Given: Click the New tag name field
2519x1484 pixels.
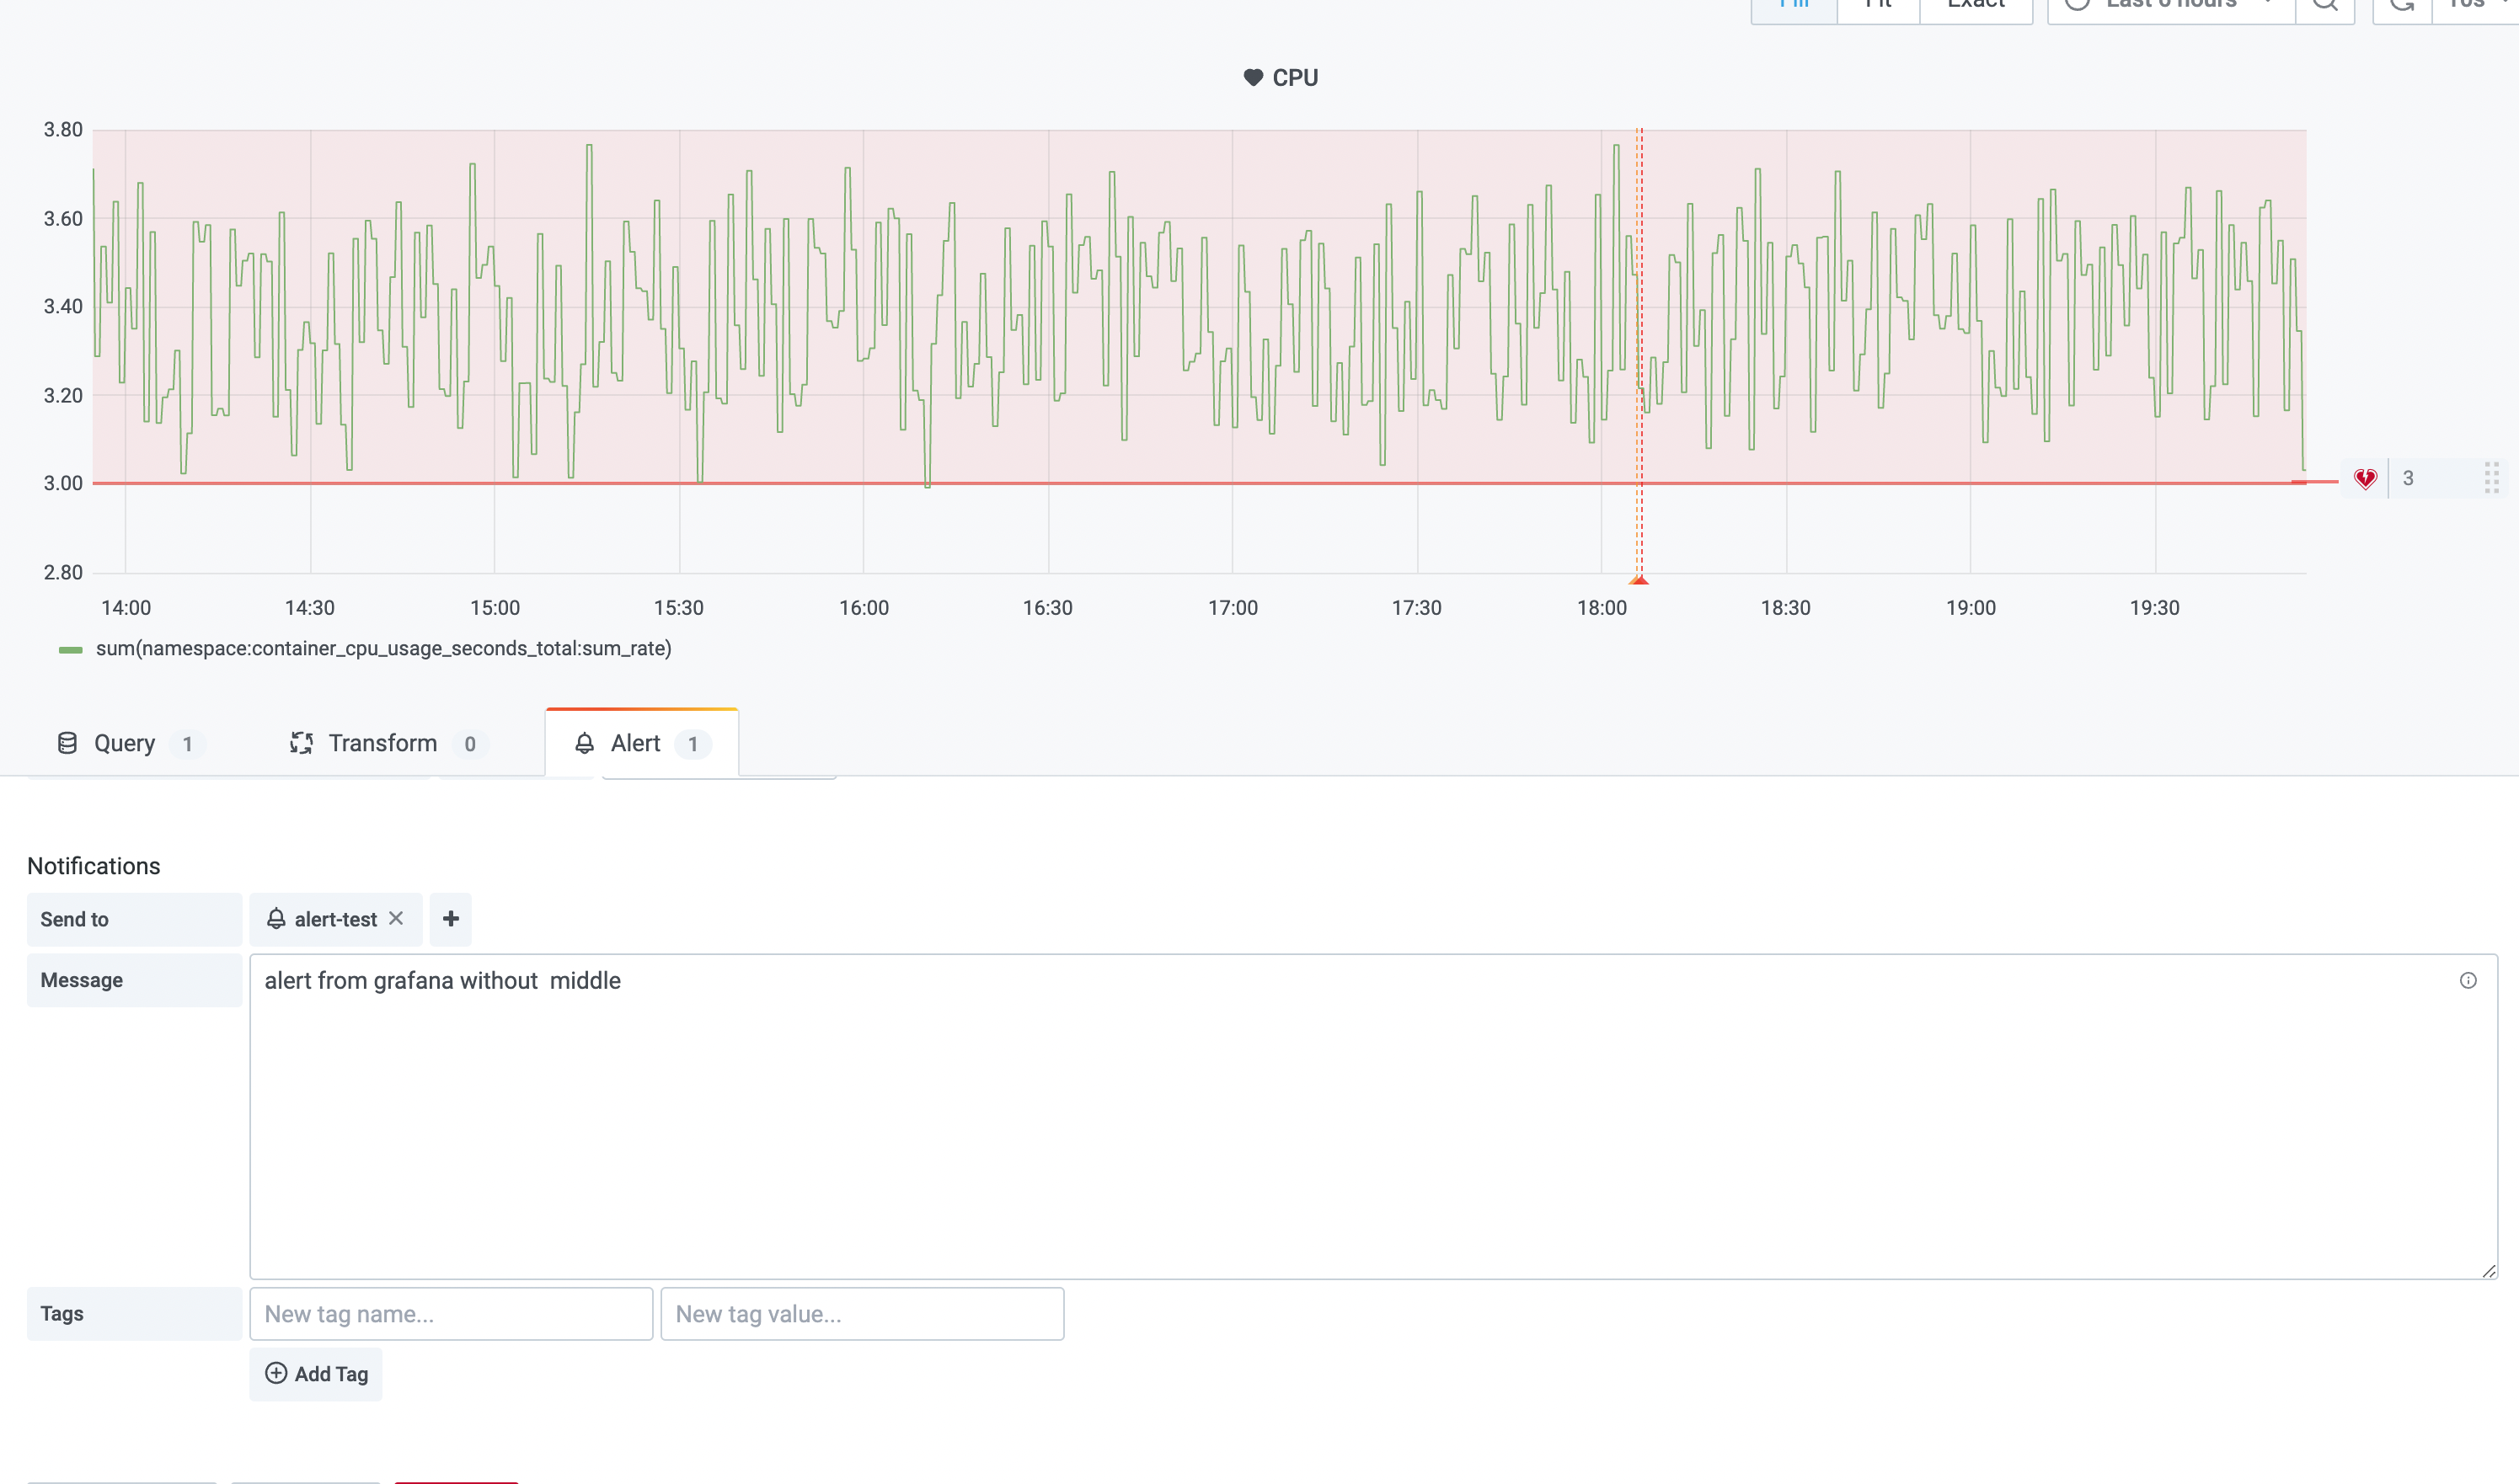Looking at the screenshot, I should tap(451, 1314).
